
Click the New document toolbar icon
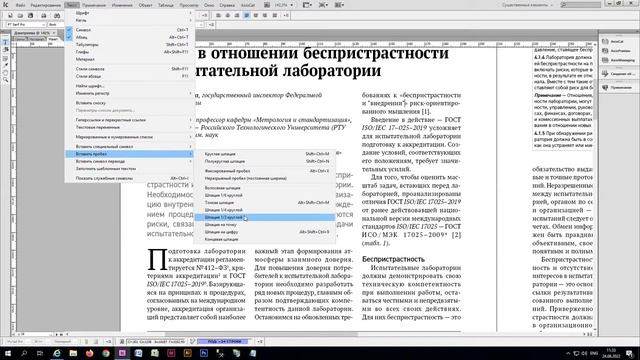click(x=10, y=16)
